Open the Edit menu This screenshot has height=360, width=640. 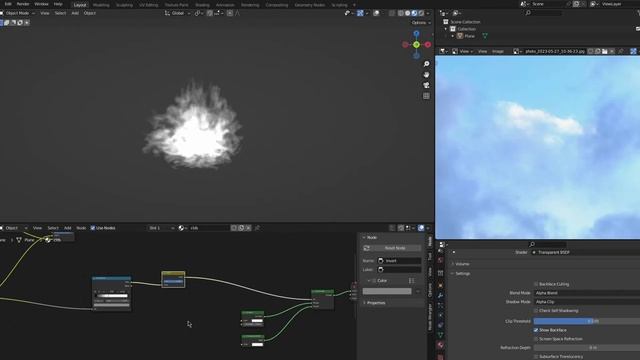(8, 4)
